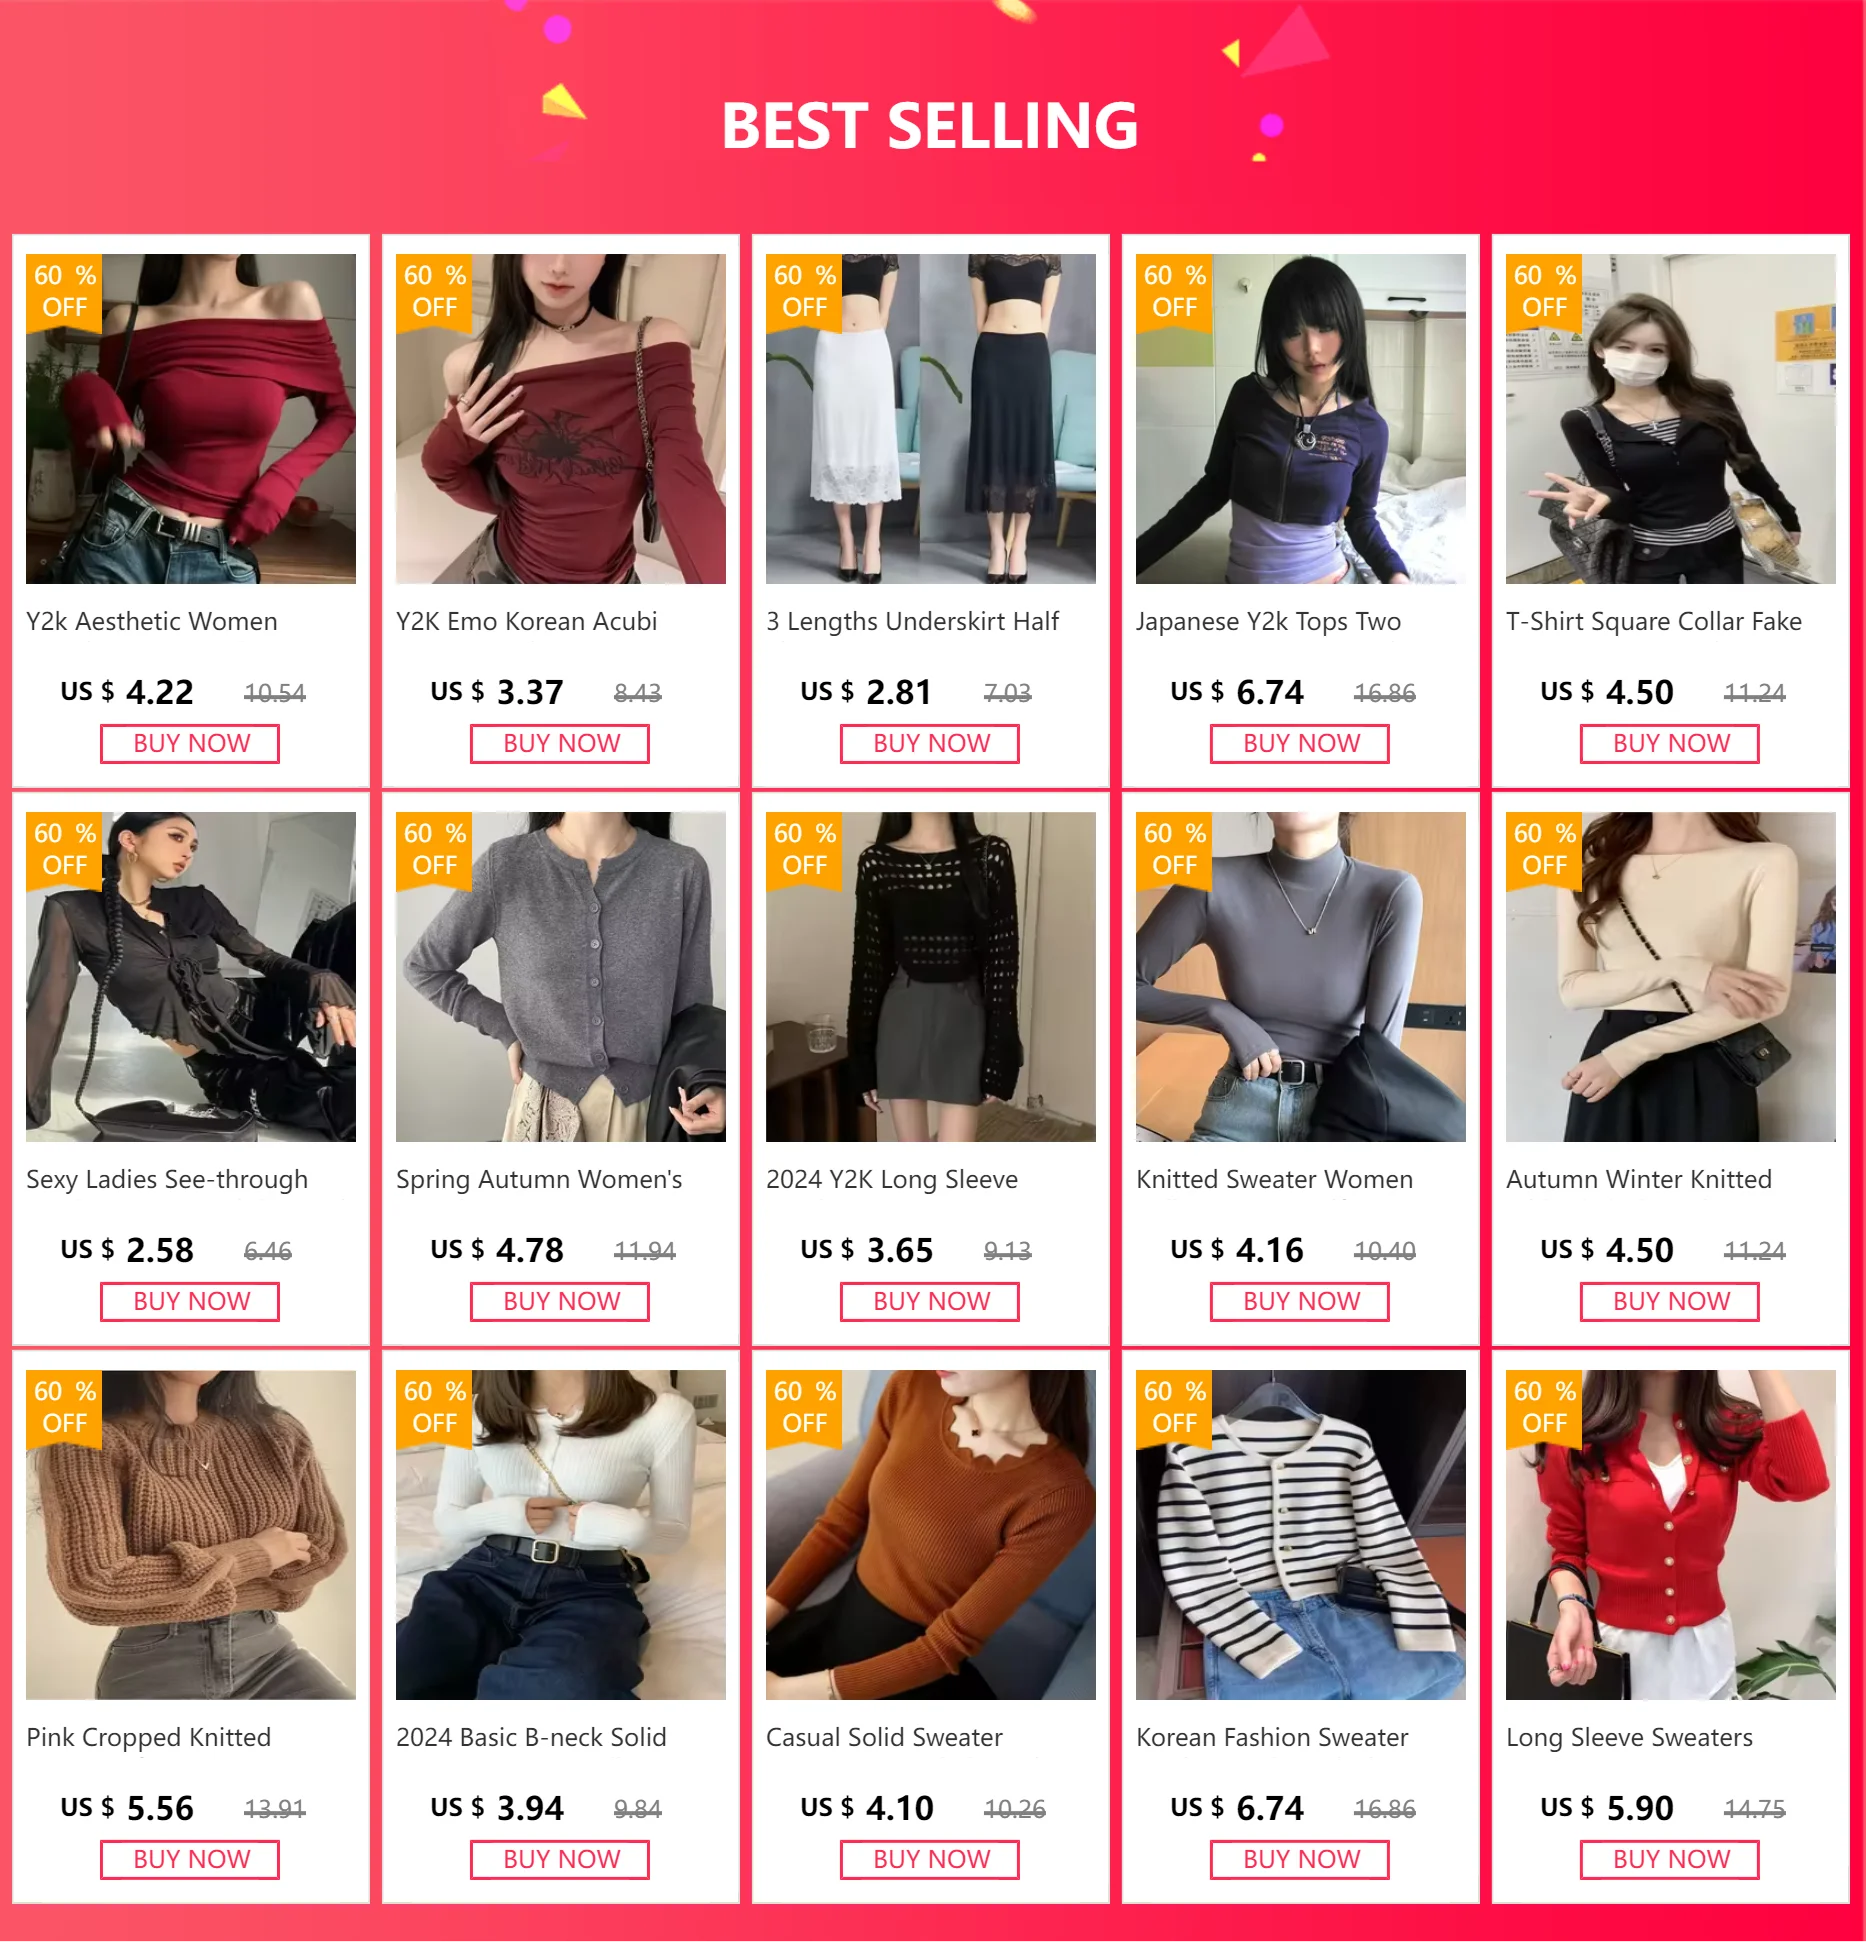Select the 60% OFF badge on Casual Solid Sweater
The height and width of the screenshot is (1942, 1866).
(804, 1407)
